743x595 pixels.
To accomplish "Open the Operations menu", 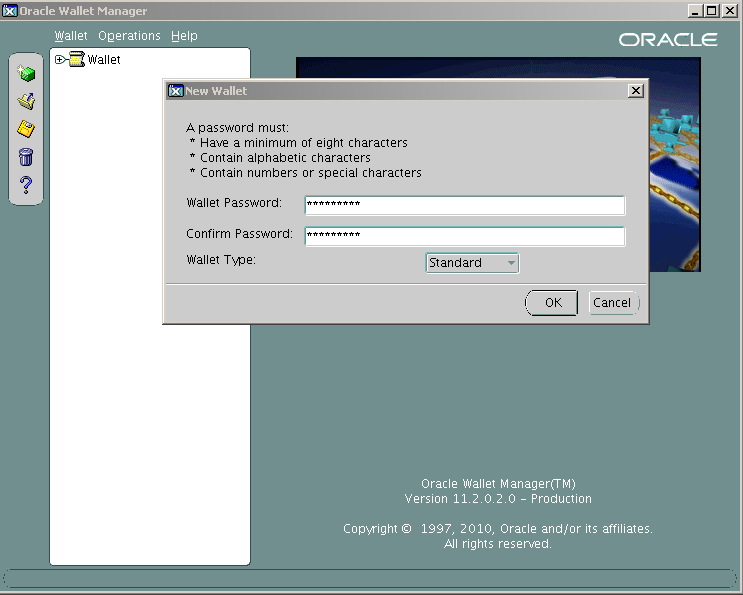I will (x=129, y=36).
